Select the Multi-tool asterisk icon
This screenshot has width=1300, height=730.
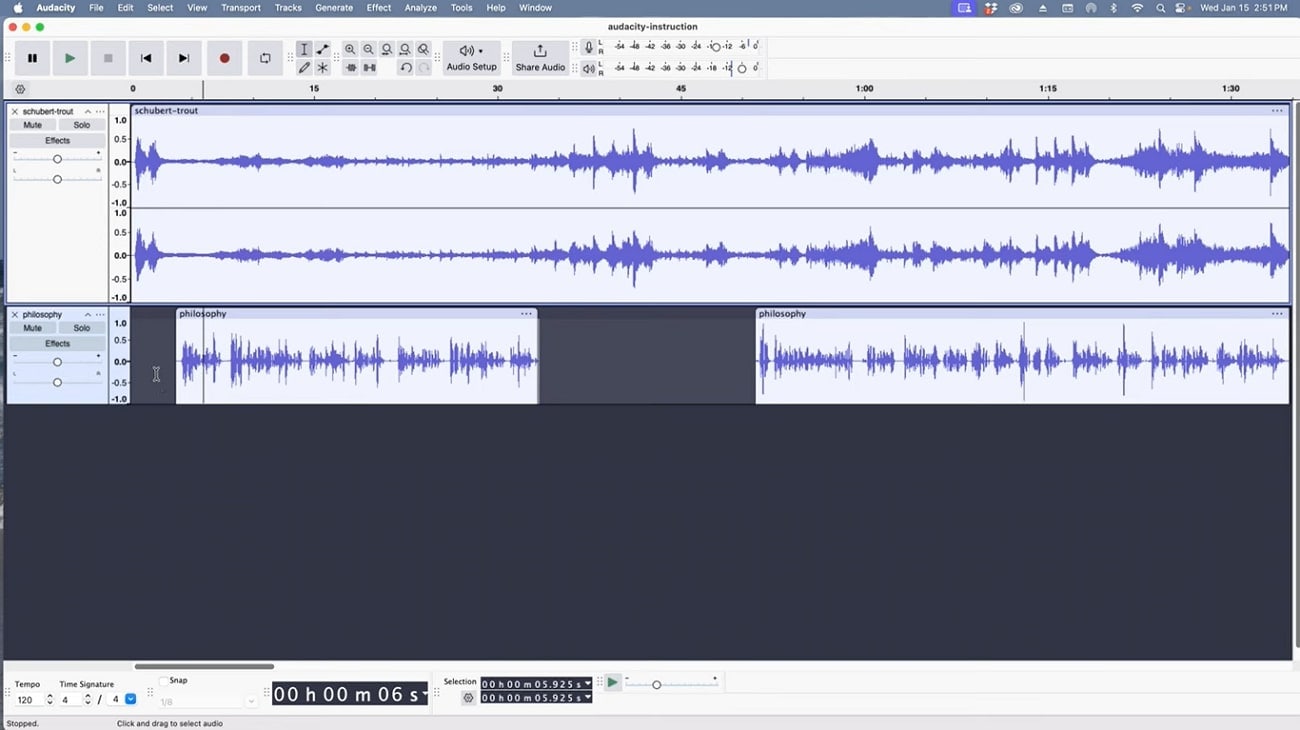click(x=322, y=68)
